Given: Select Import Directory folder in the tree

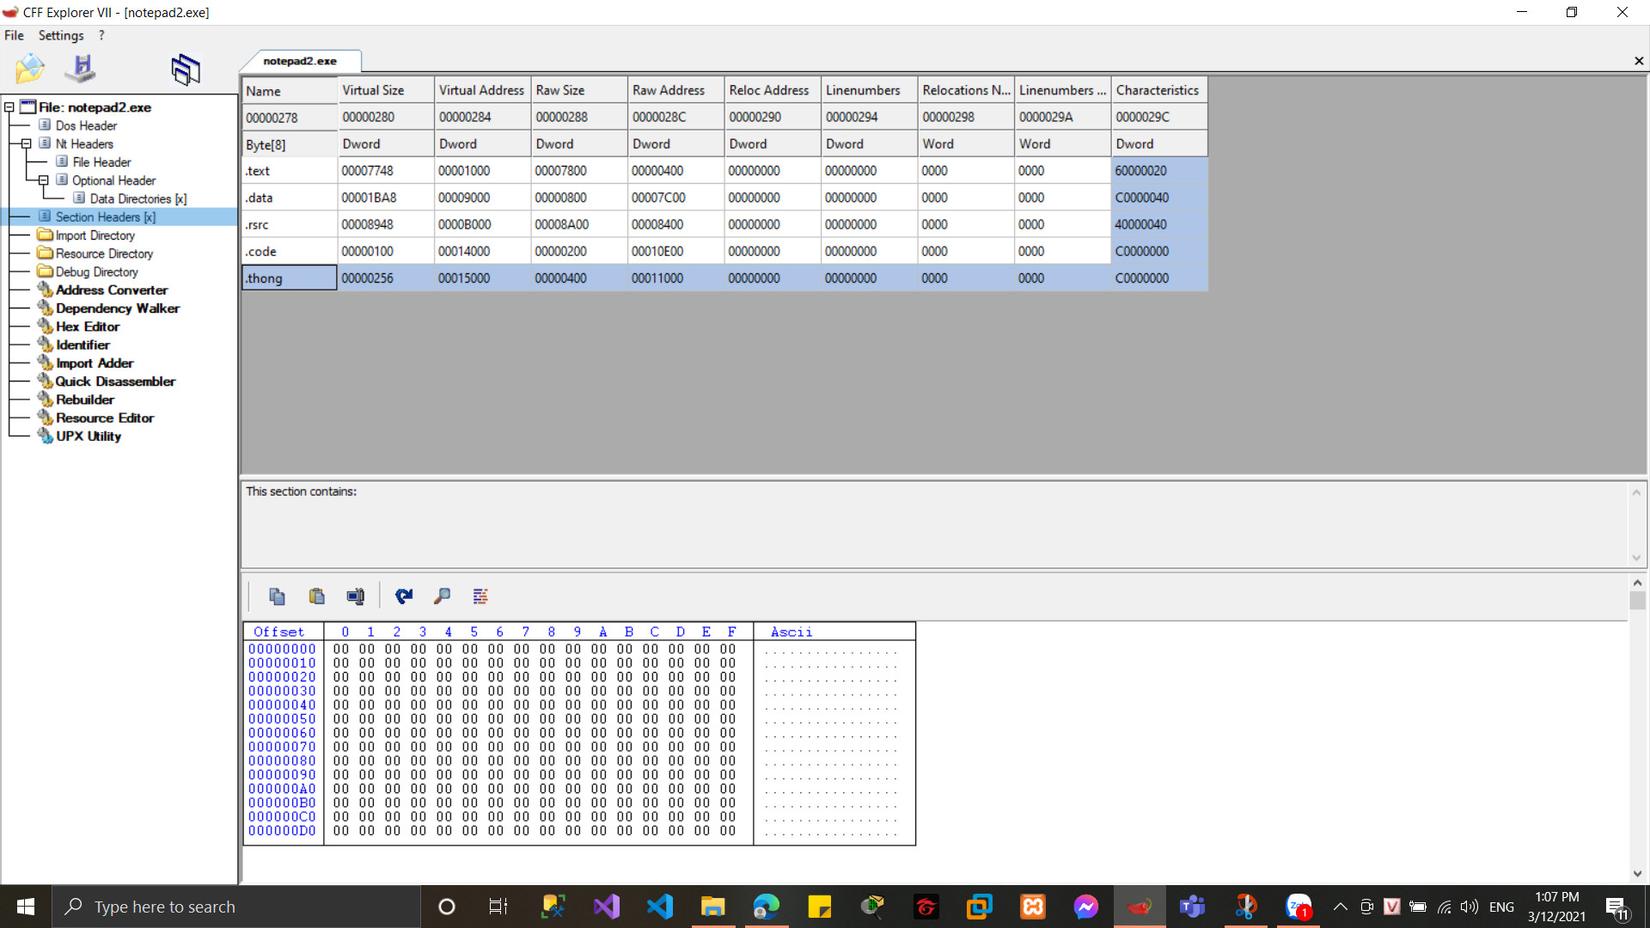Looking at the screenshot, I should tap(95, 235).
